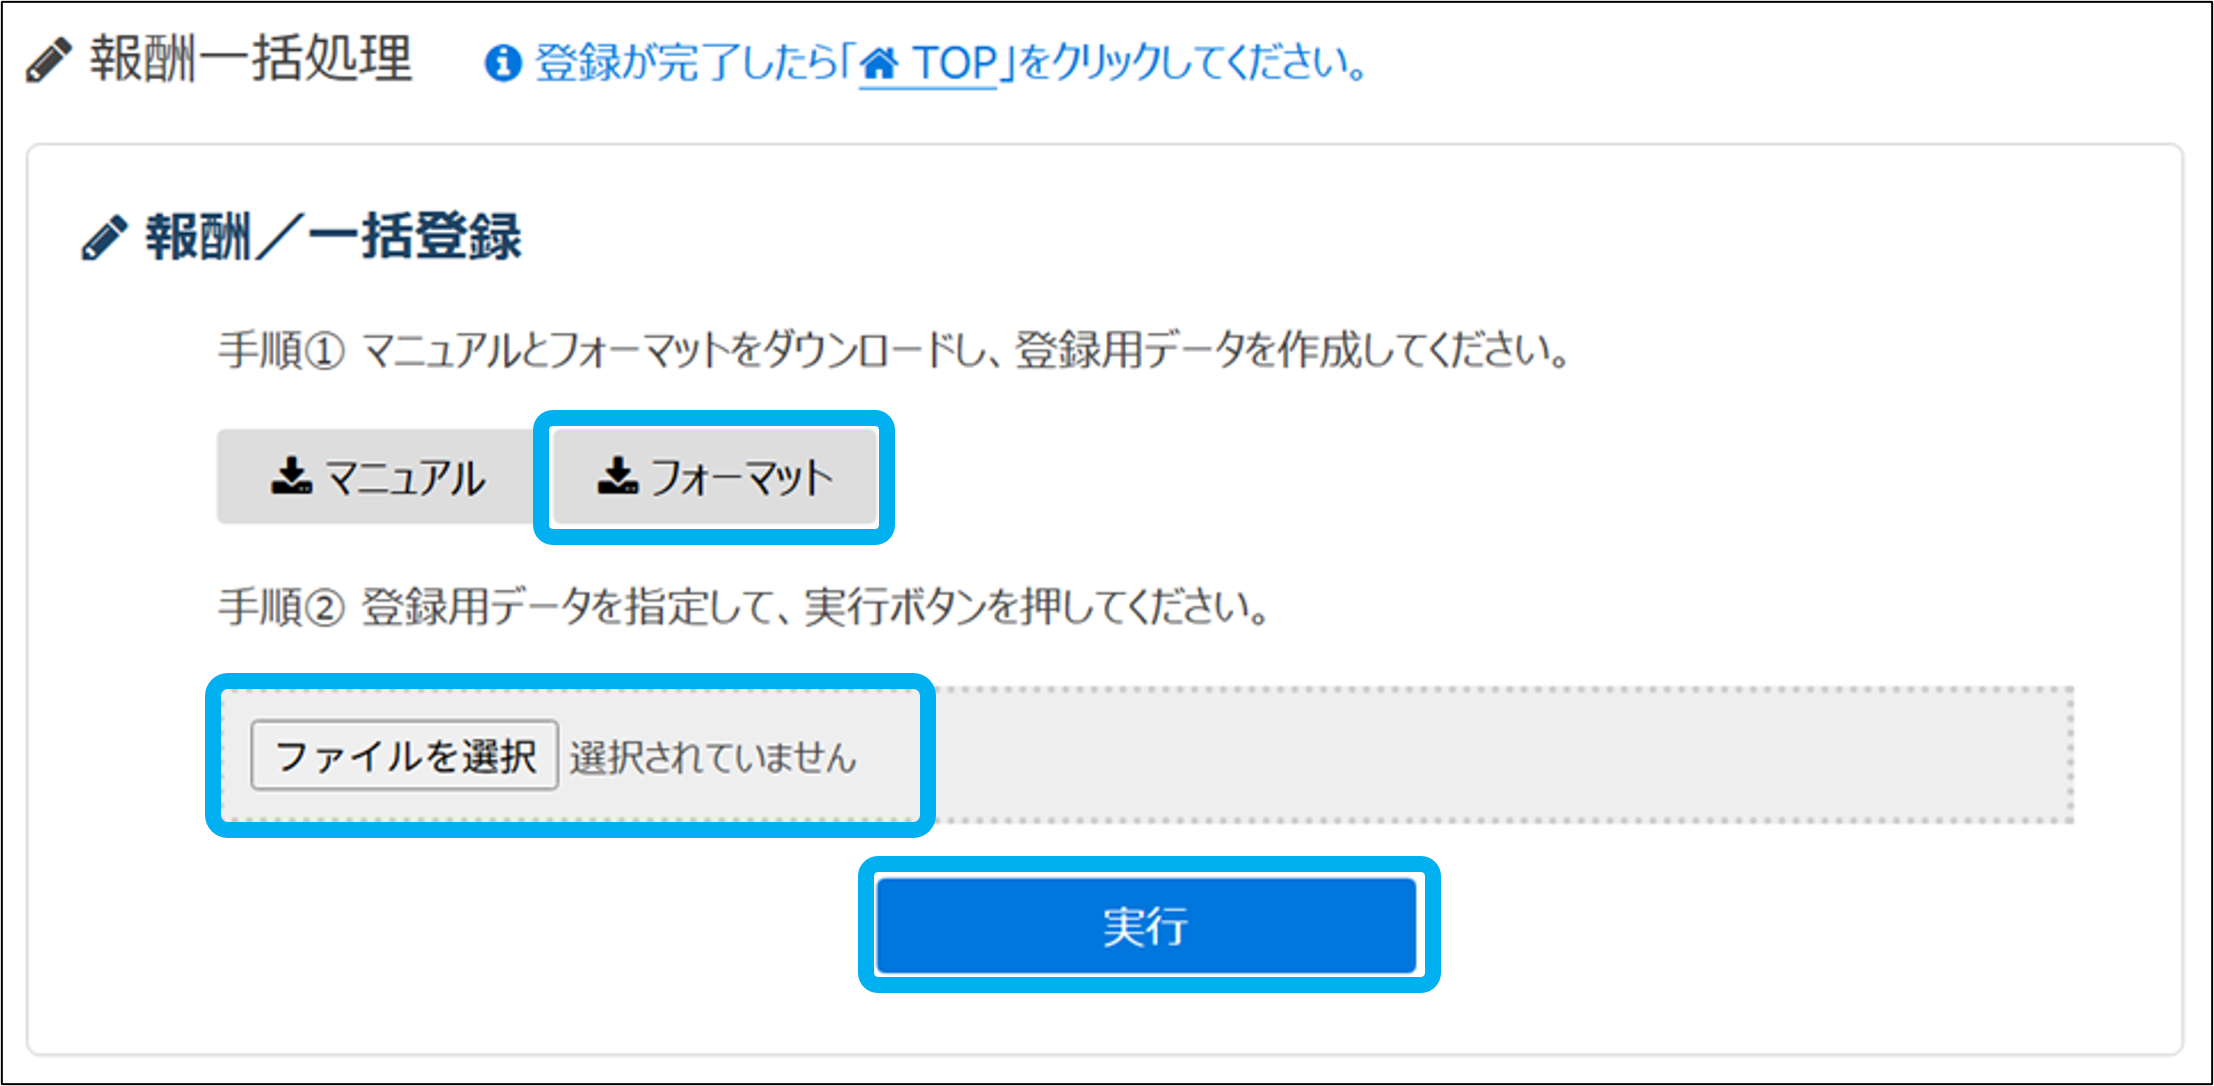Image resolution: width=2214 pixels, height=1086 pixels.
Task: Click the pencil icon beside 報酬/一括登録 heading
Action: (x=104, y=238)
